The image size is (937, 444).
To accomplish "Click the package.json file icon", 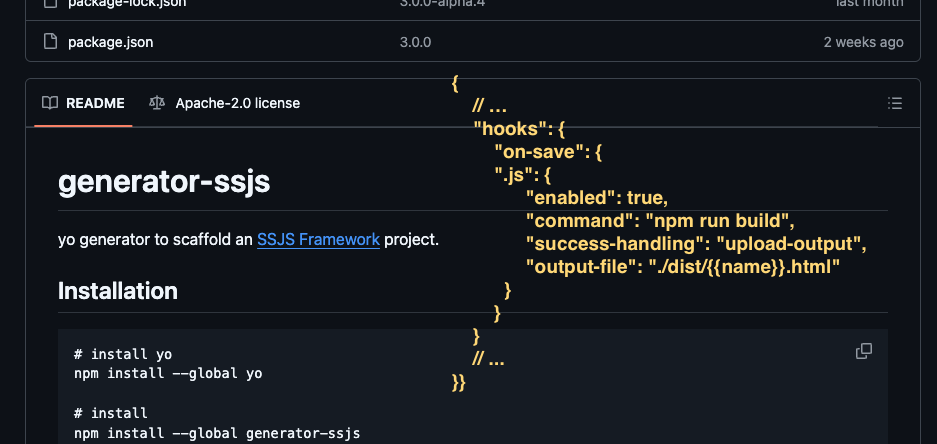I will (x=51, y=42).
